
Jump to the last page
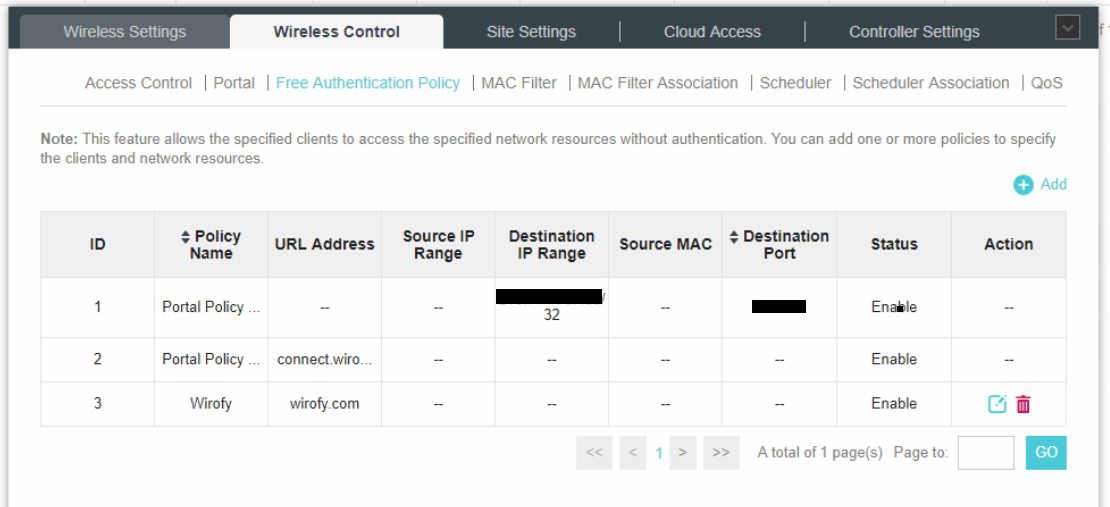tap(721, 453)
